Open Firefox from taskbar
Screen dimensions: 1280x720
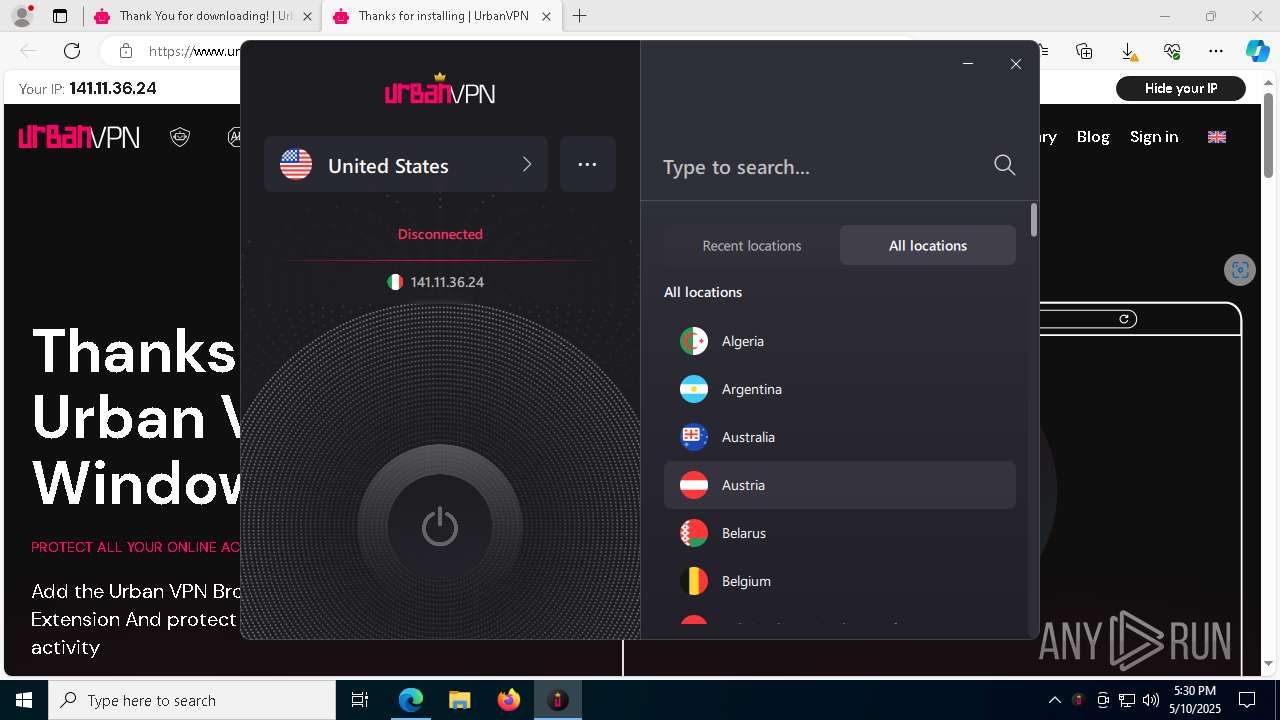pos(509,700)
